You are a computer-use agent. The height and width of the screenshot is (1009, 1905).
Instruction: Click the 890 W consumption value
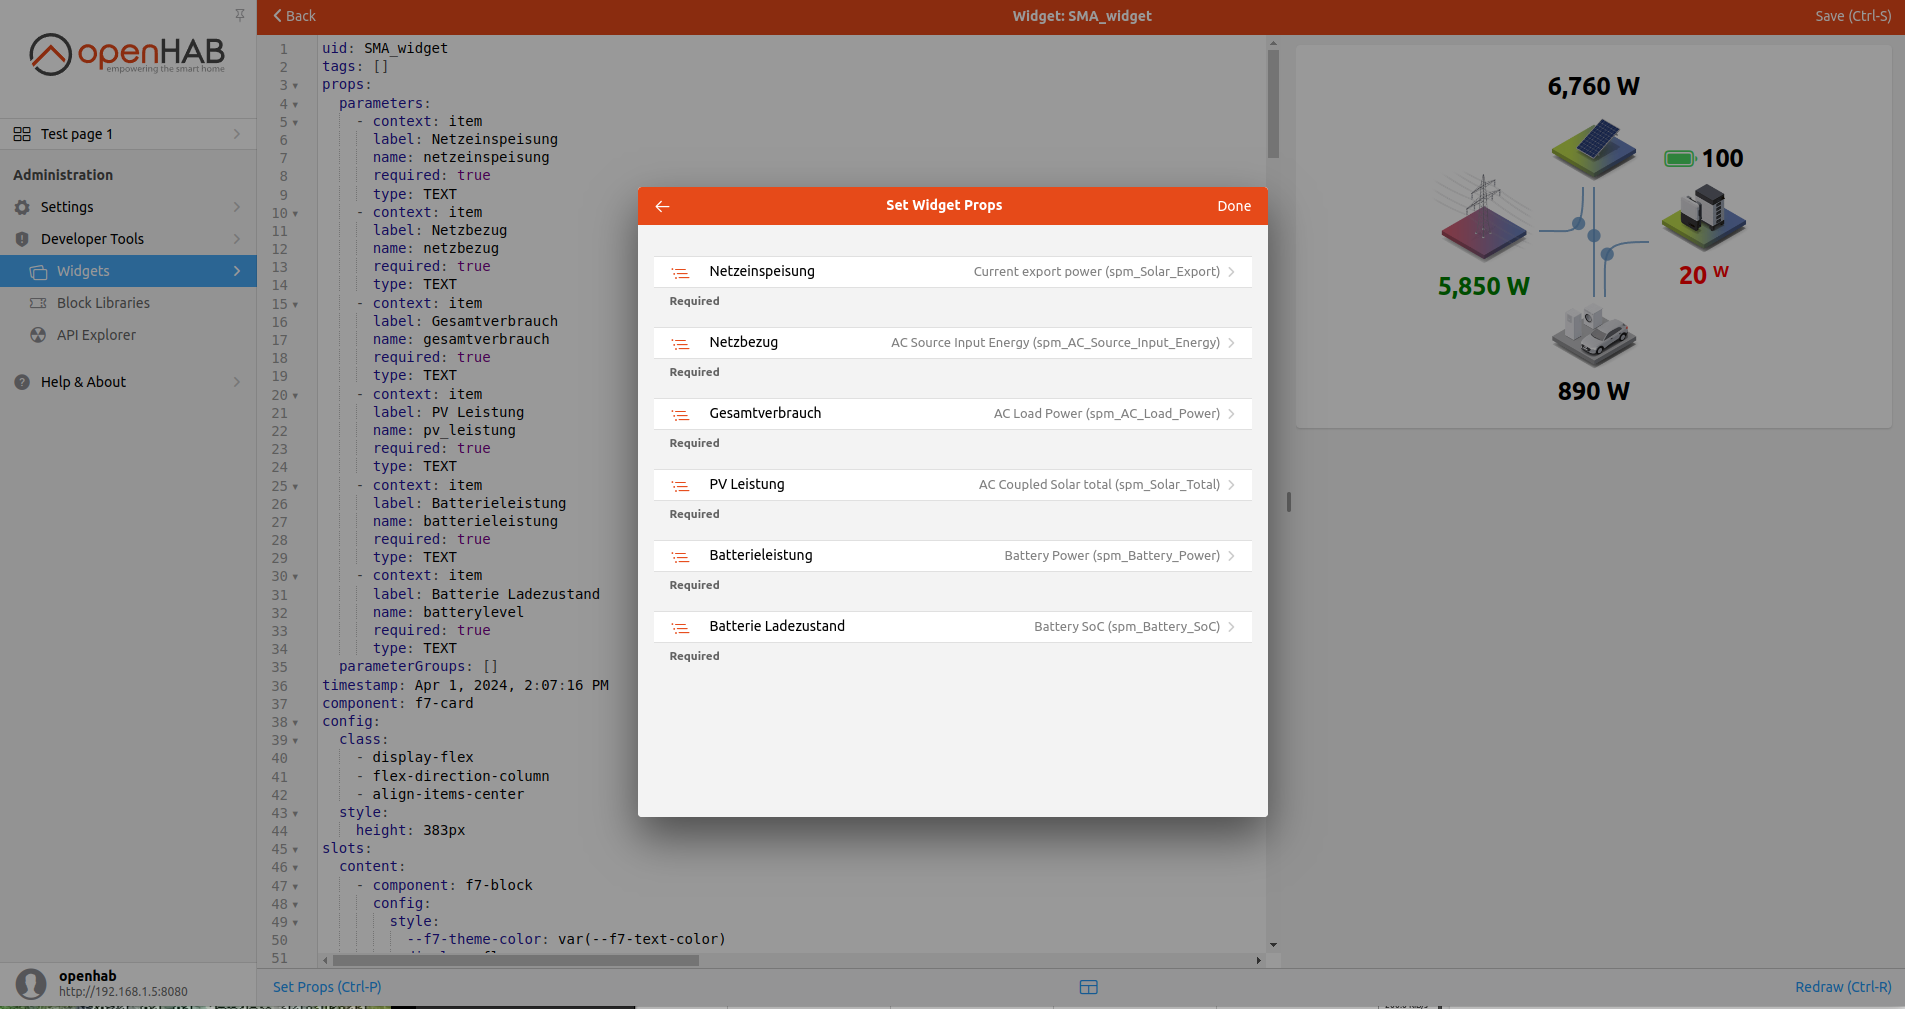coord(1594,392)
